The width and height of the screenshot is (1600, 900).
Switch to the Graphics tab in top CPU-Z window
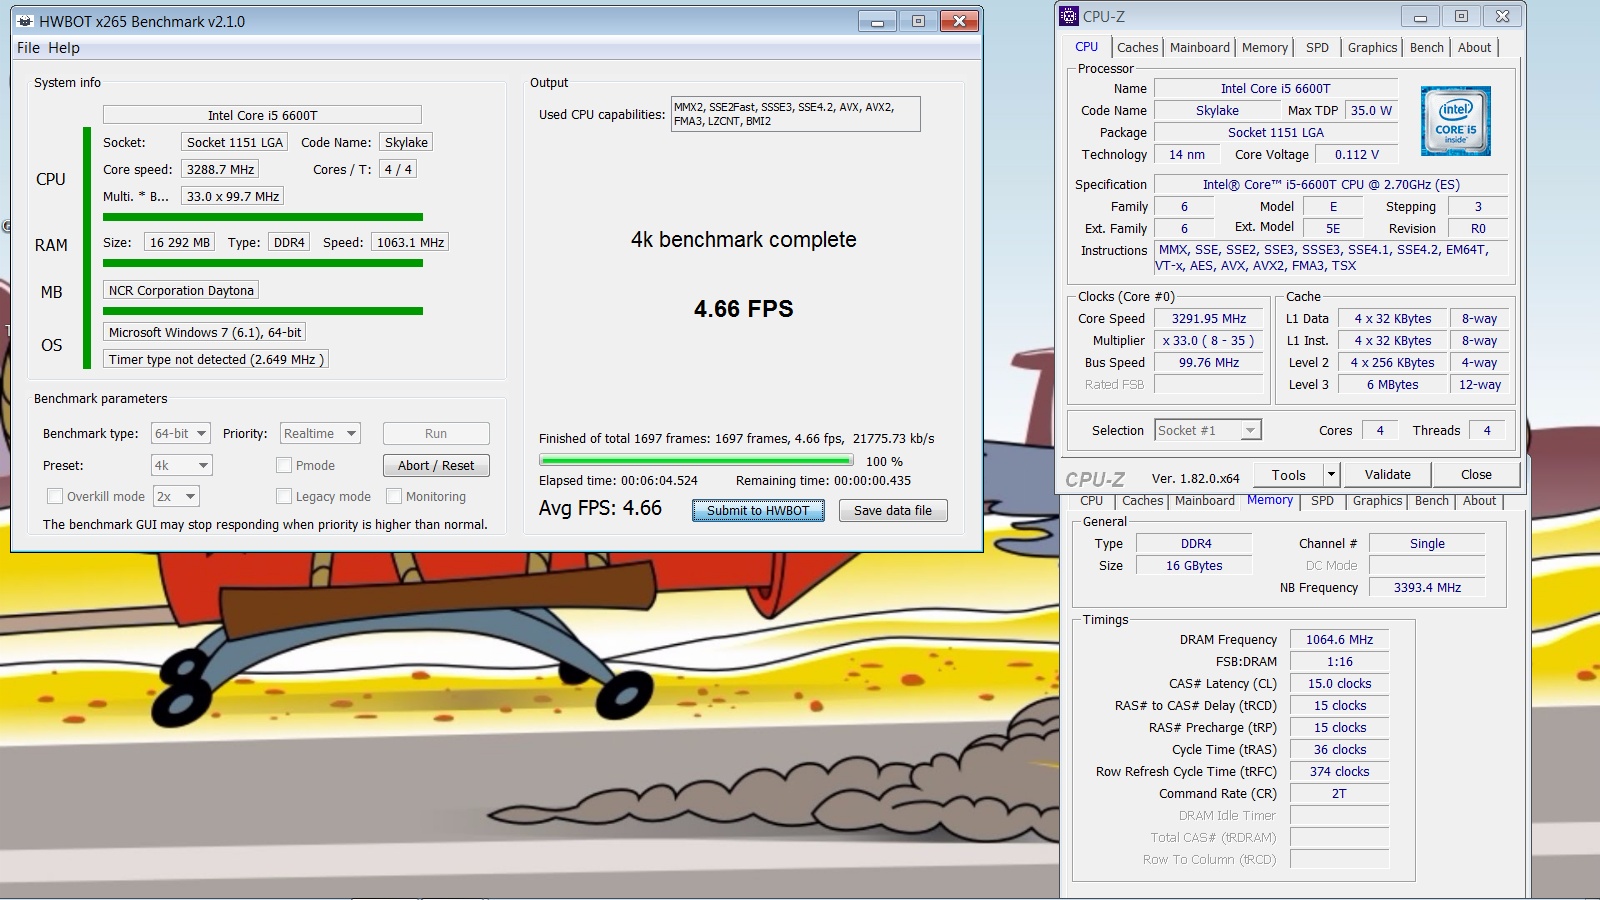pos(1372,47)
